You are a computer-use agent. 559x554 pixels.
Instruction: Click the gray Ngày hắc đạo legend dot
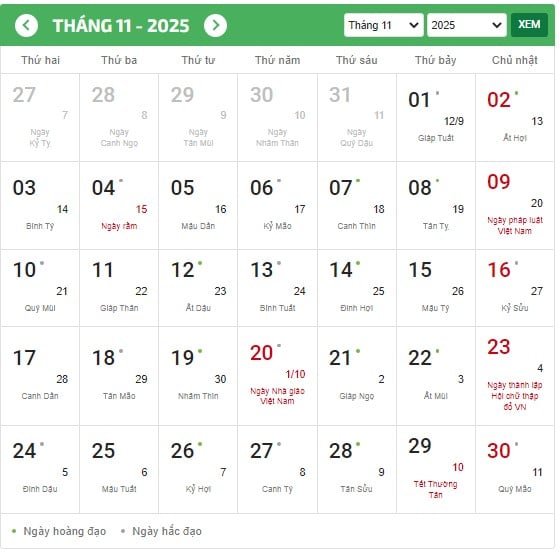coord(123,531)
